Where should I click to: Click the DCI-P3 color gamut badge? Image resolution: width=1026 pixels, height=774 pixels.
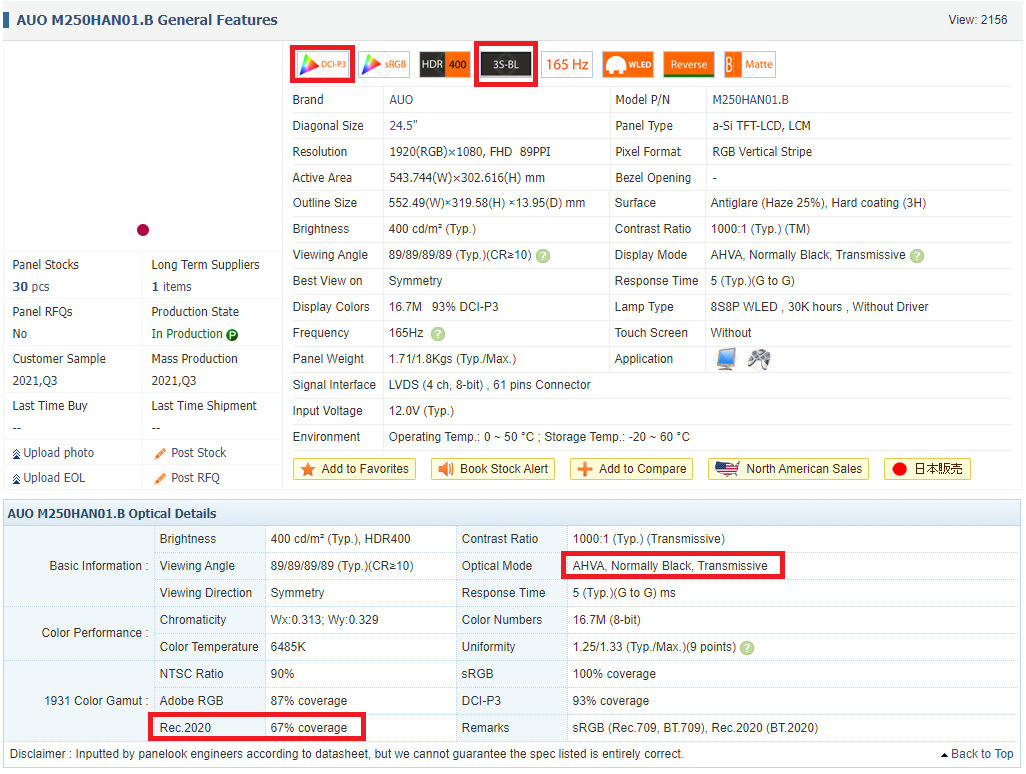(x=323, y=64)
